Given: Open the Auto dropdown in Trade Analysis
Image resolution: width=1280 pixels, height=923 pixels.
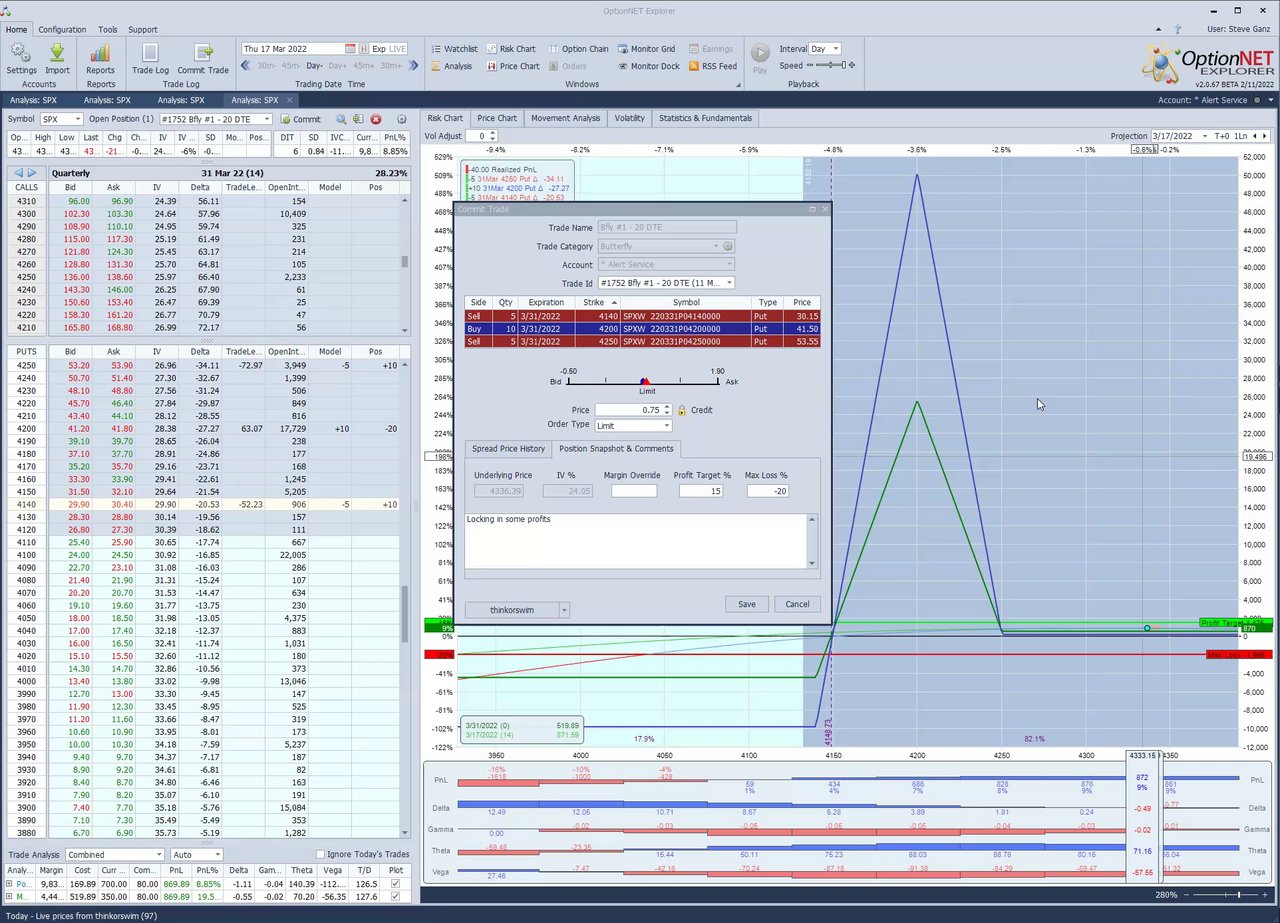Looking at the screenshot, I should point(216,855).
